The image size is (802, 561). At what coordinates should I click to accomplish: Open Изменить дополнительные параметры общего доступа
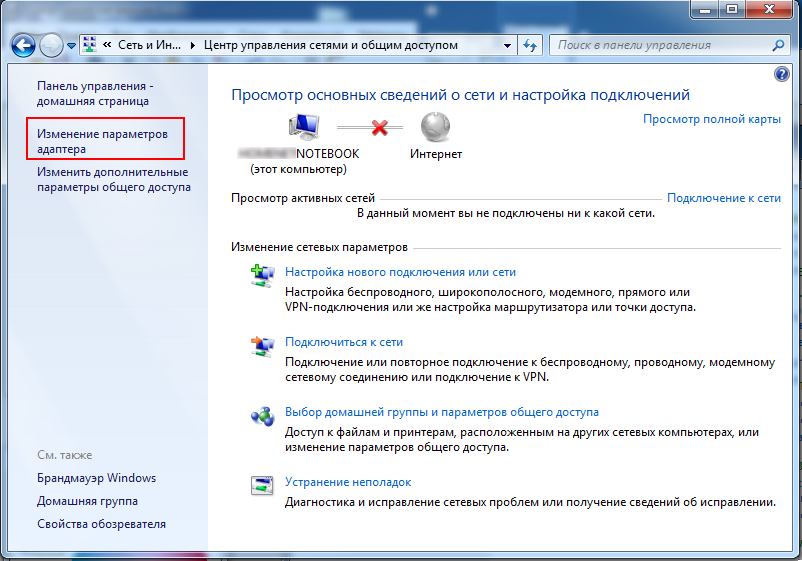pyautogui.click(x=113, y=179)
